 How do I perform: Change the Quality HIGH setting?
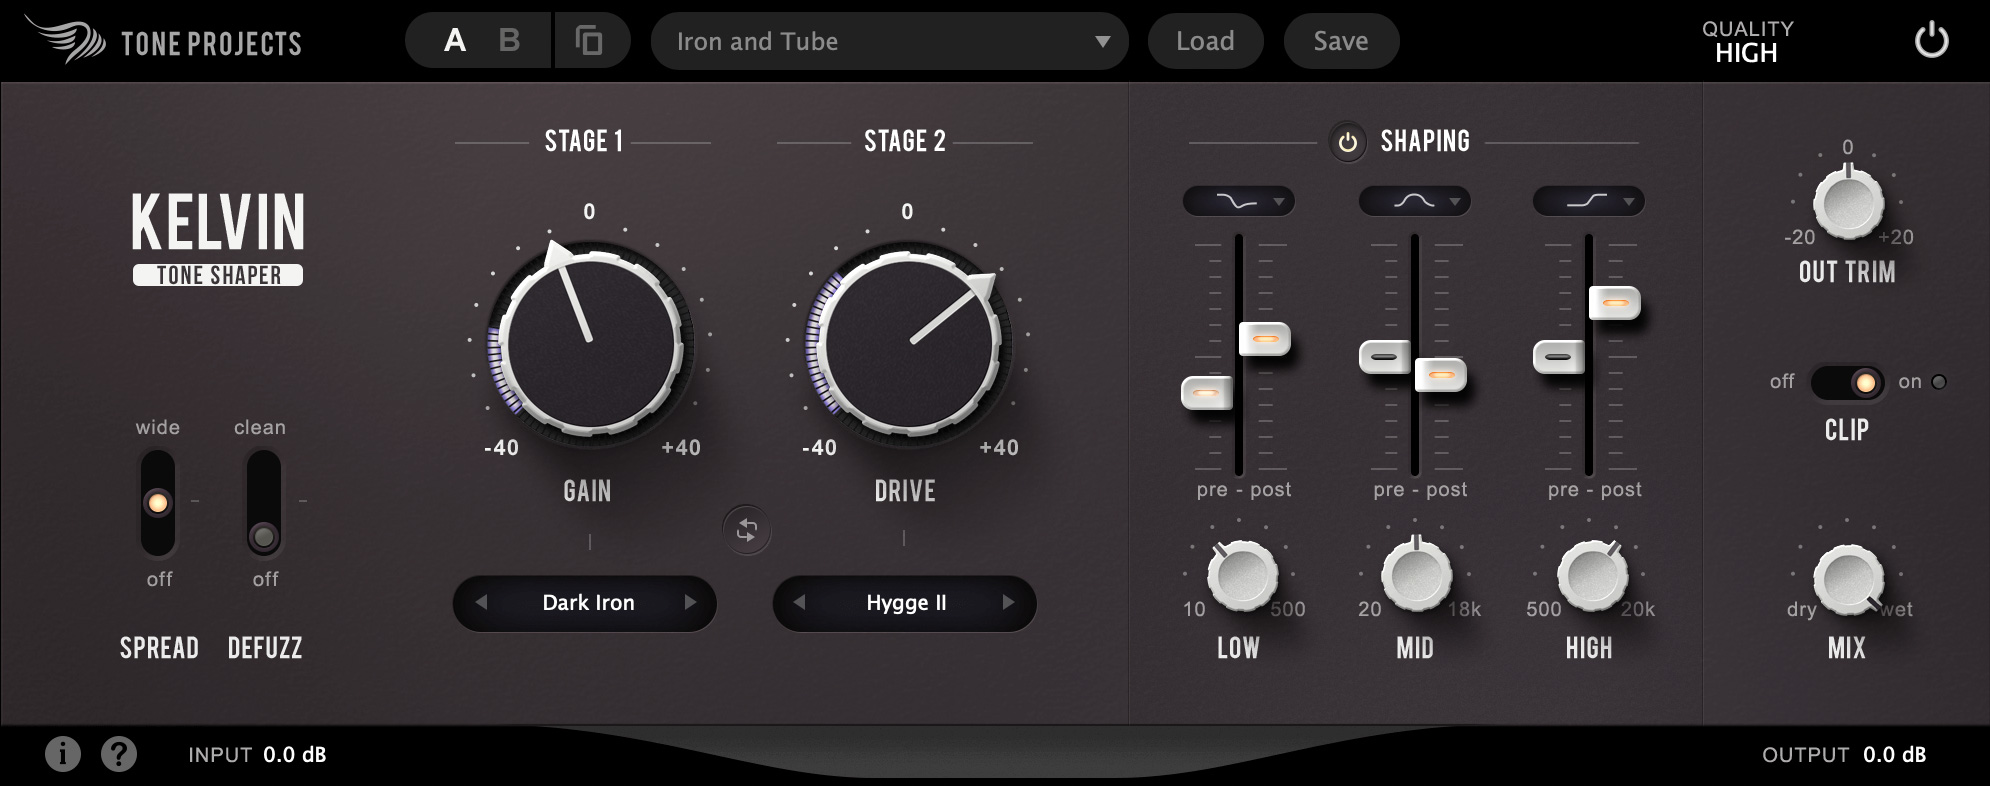[1747, 42]
